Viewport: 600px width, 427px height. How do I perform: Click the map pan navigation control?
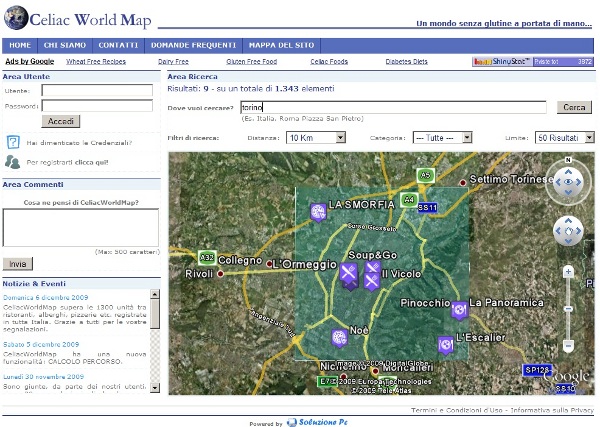pos(567,230)
